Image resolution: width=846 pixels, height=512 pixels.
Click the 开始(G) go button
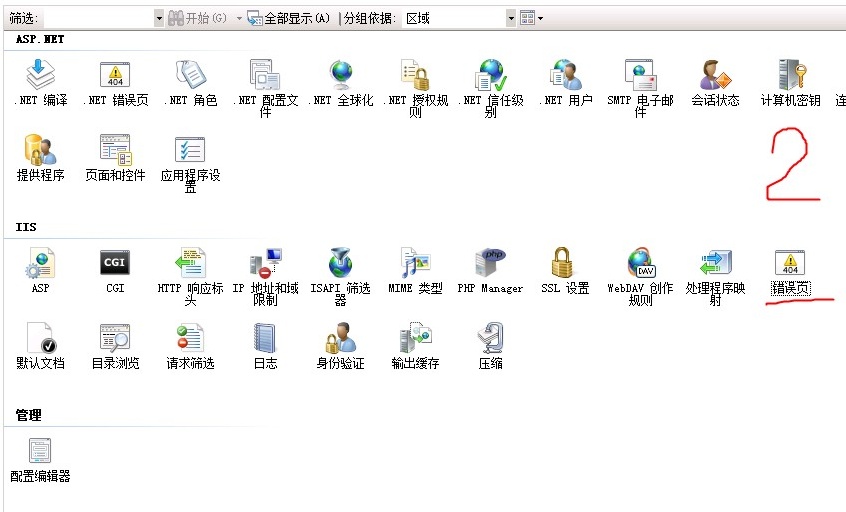[198, 18]
